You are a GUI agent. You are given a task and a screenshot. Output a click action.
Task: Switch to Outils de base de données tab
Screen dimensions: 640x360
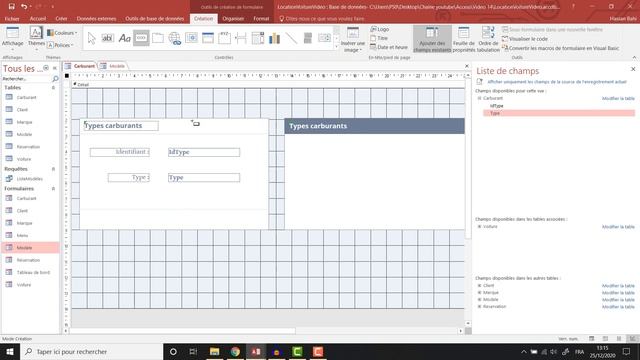click(155, 18)
